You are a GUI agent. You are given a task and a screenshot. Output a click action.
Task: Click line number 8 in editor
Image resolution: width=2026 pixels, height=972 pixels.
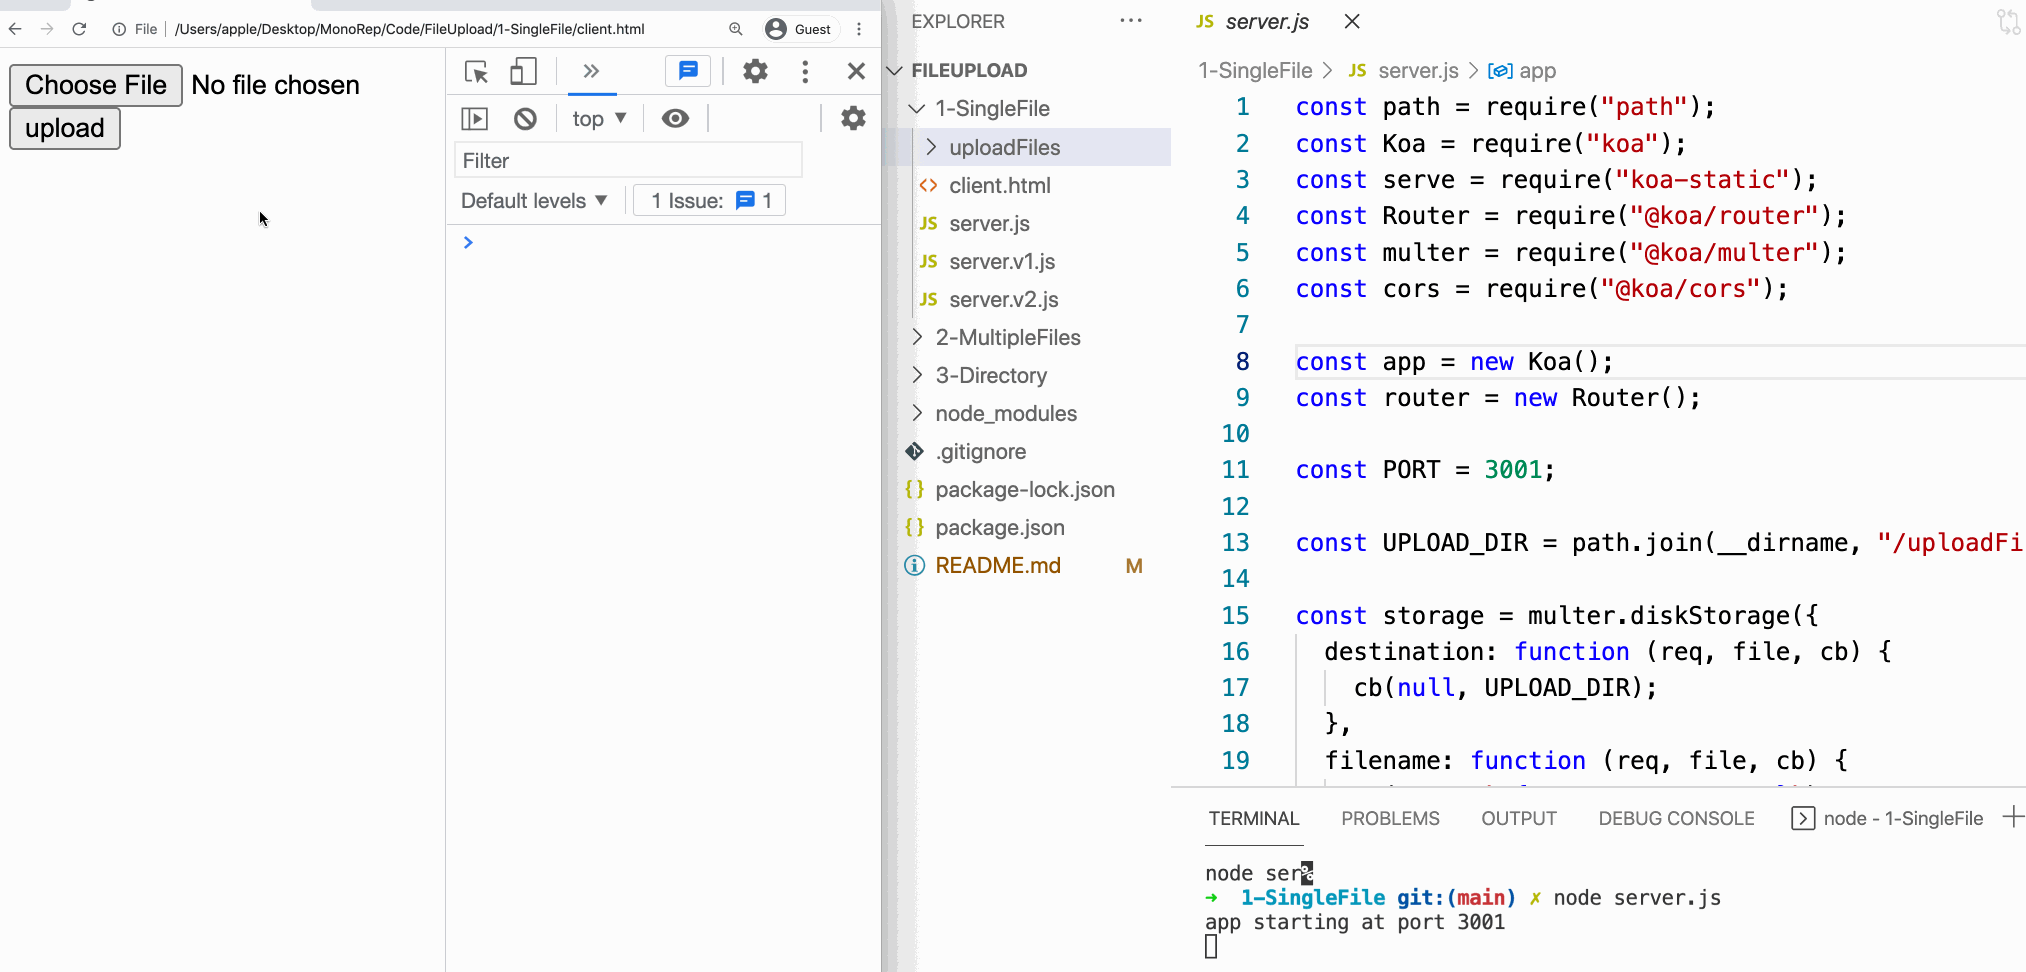pyautogui.click(x=1242, y=362)
